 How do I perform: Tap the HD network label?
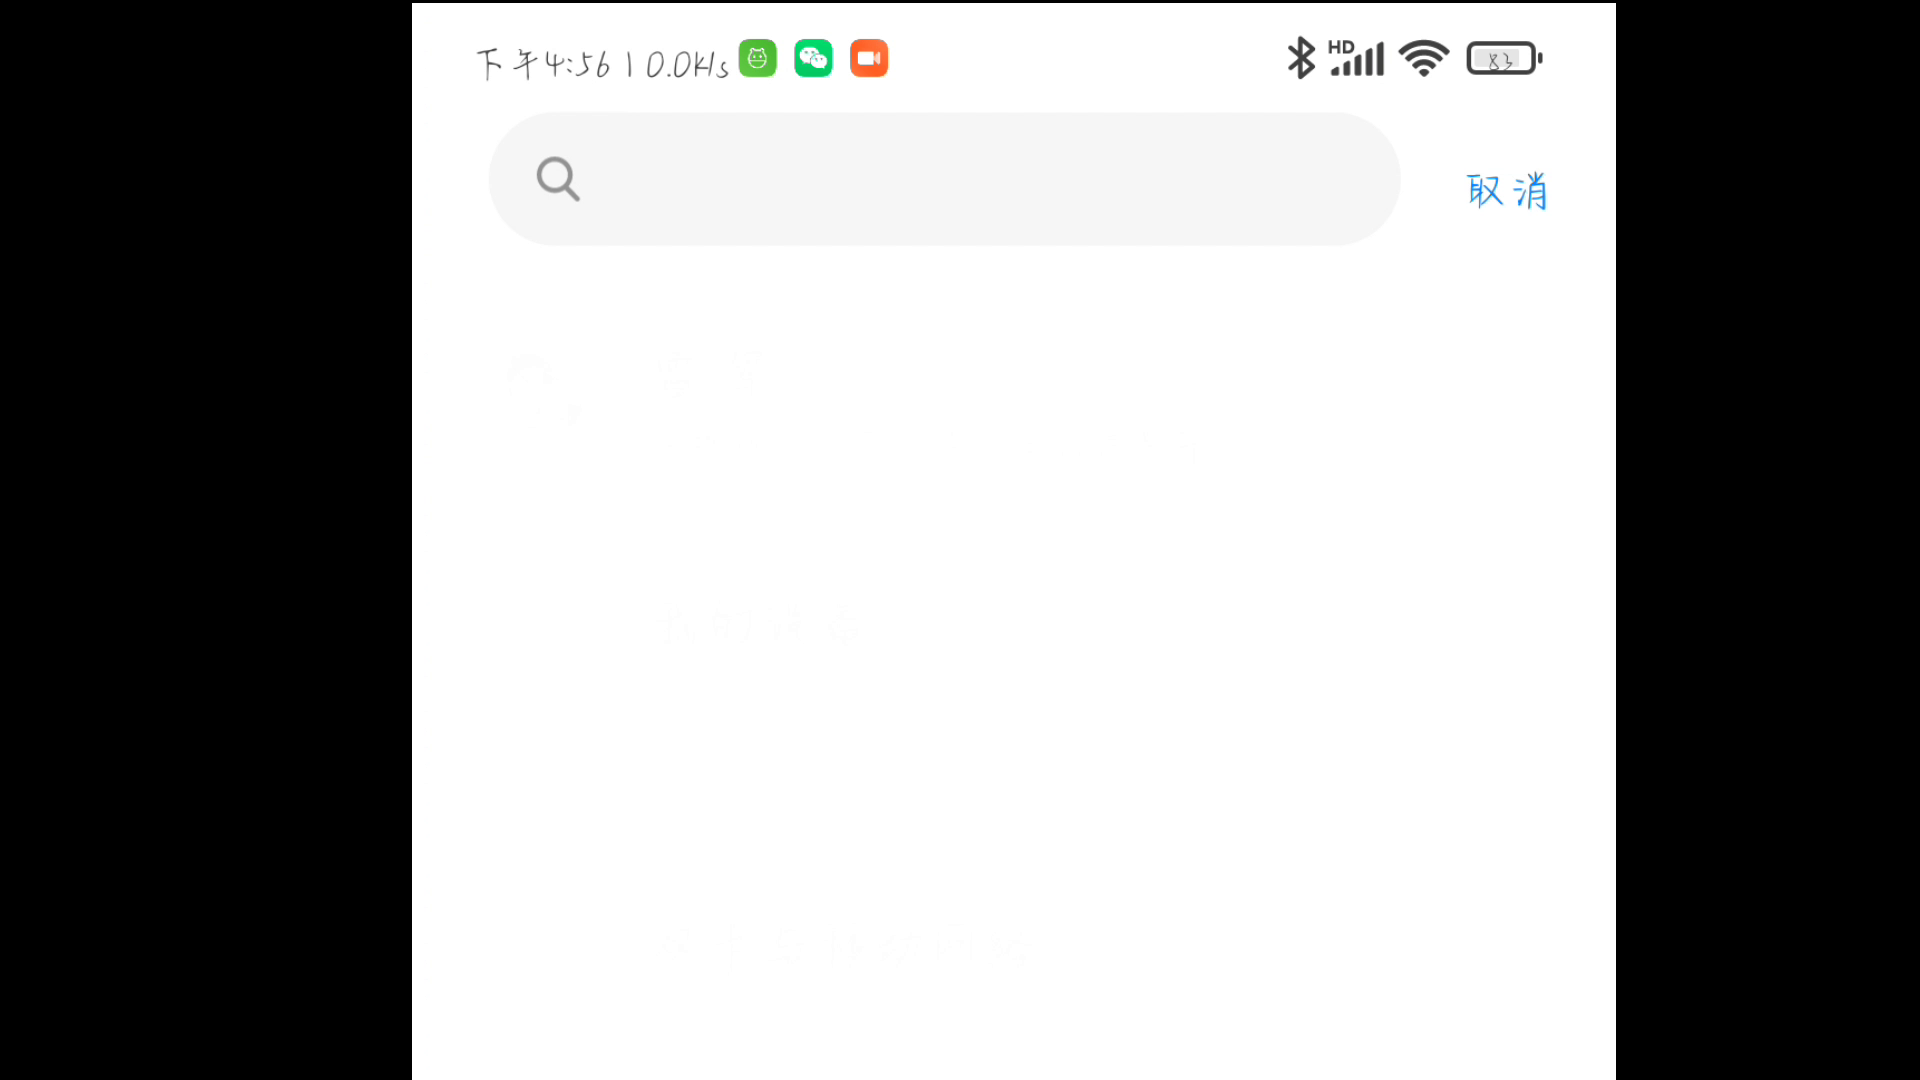1341,46
